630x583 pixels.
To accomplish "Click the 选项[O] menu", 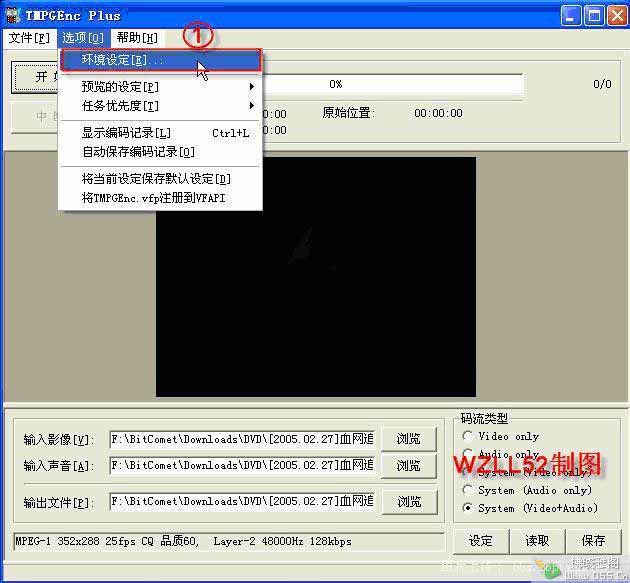I will 83,38.
